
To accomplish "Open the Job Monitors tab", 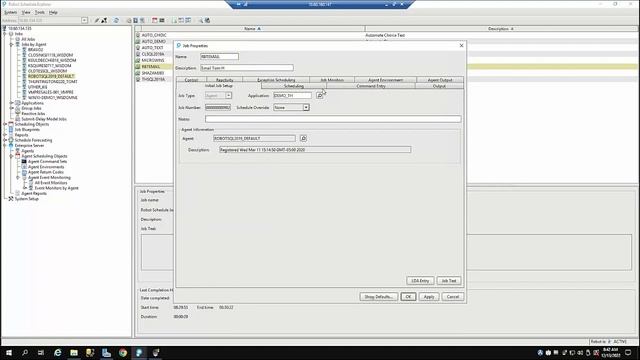I will click(332, 80).
